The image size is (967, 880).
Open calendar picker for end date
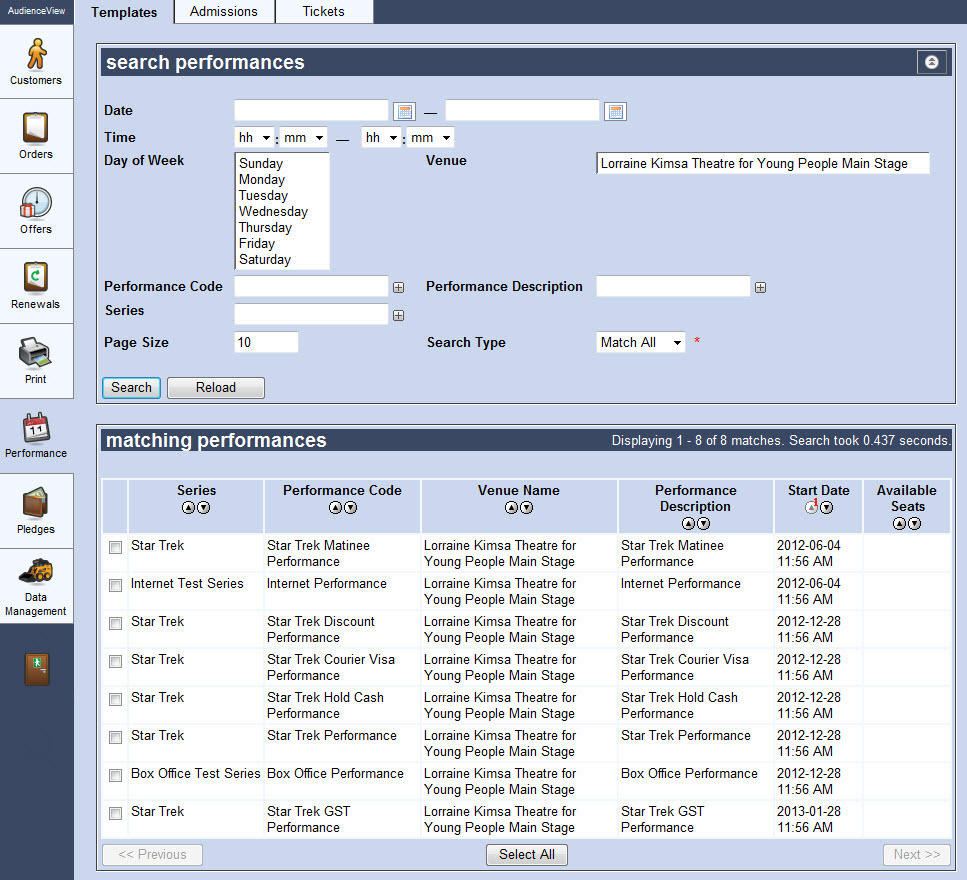click(615, 112)
